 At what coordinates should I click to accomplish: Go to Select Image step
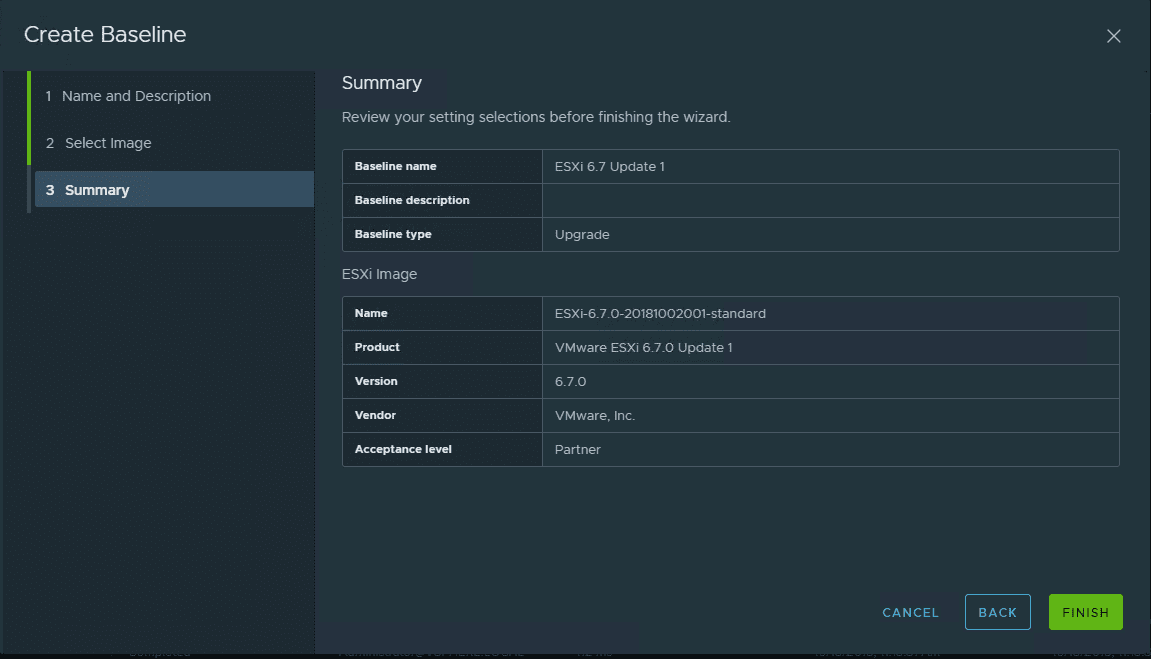[108, 143]
